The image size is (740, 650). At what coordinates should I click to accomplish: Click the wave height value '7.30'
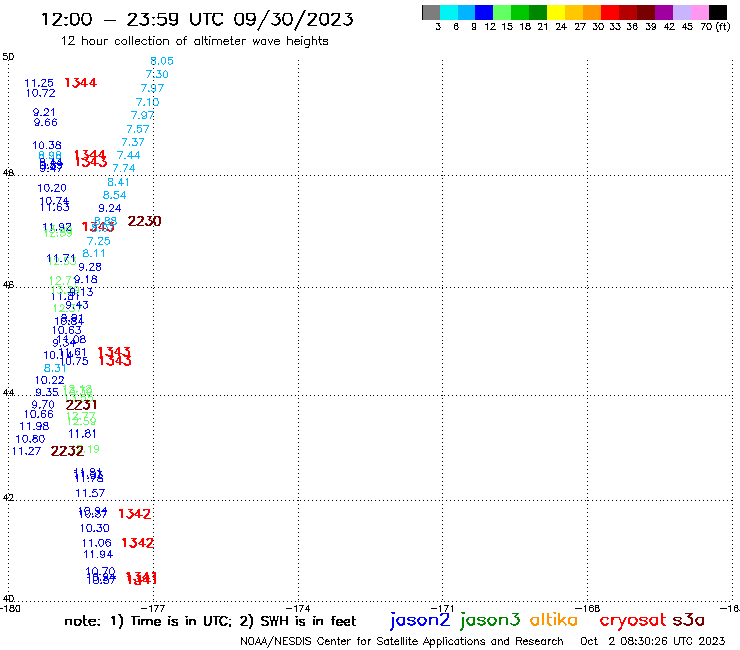[157, 74]
